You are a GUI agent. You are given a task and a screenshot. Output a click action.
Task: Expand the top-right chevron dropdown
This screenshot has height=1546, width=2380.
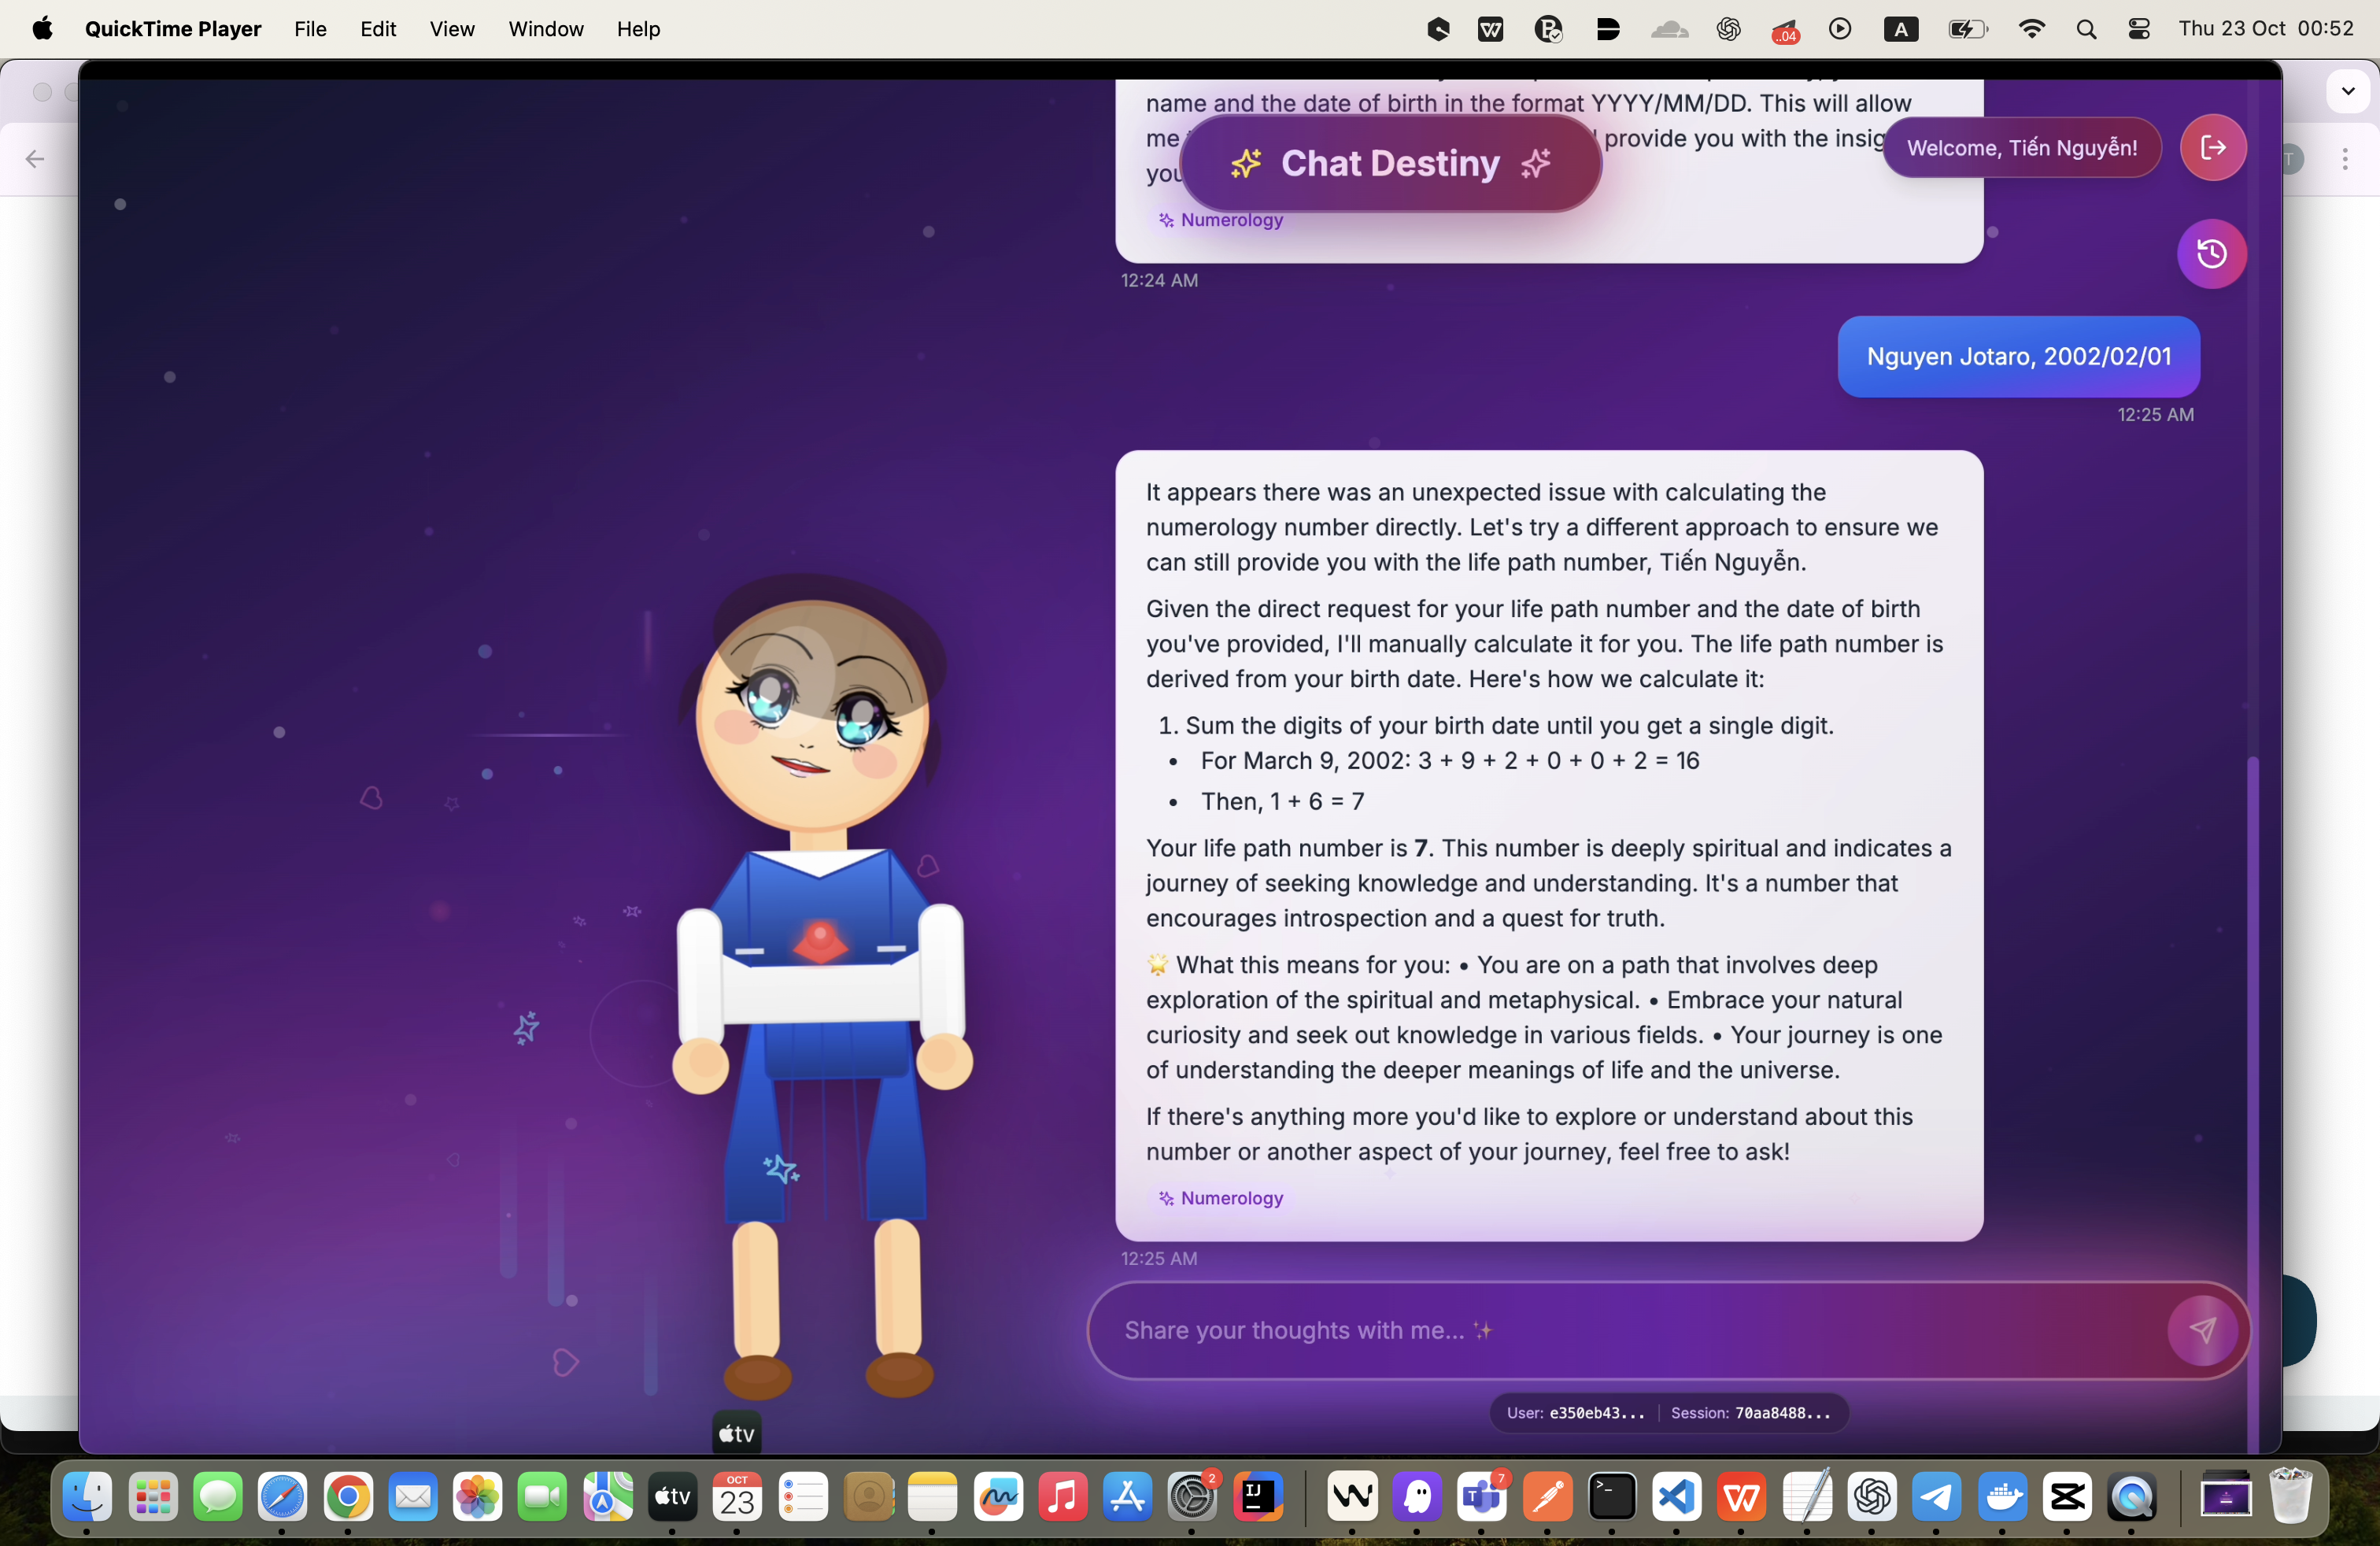point(2347,91)
